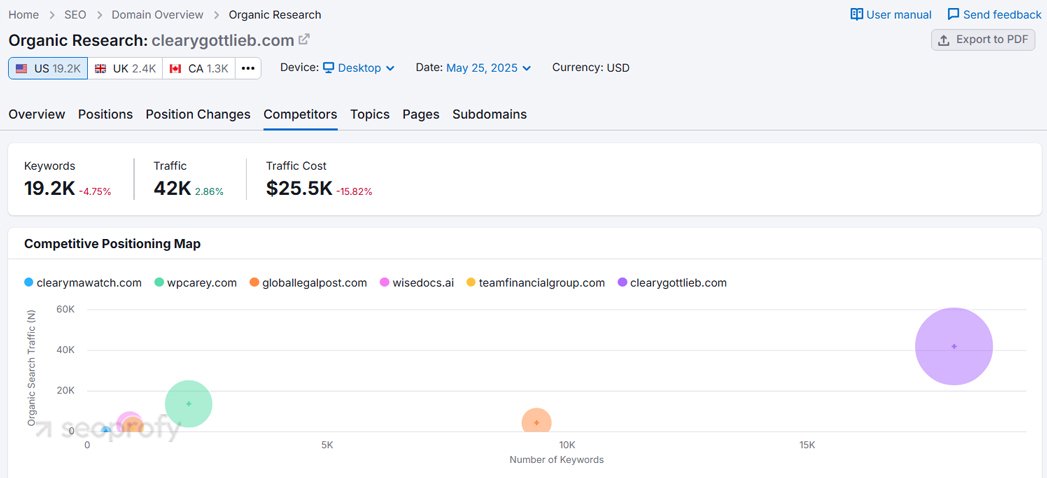Toggle teamfinancialgroup.com legend item
1047x478 pixels.
coord(536,282)
